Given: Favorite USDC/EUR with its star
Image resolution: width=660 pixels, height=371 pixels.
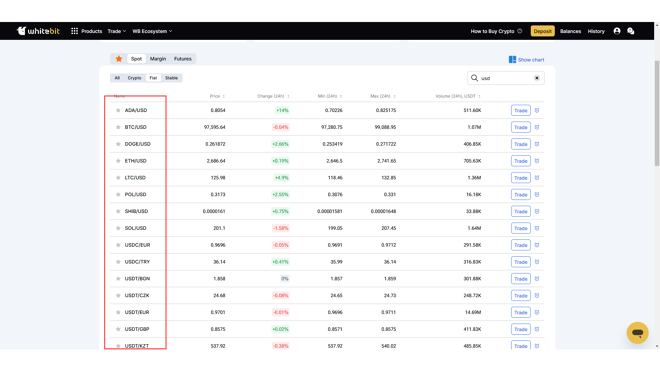Looking at the screenshot, I should (118, 245).
